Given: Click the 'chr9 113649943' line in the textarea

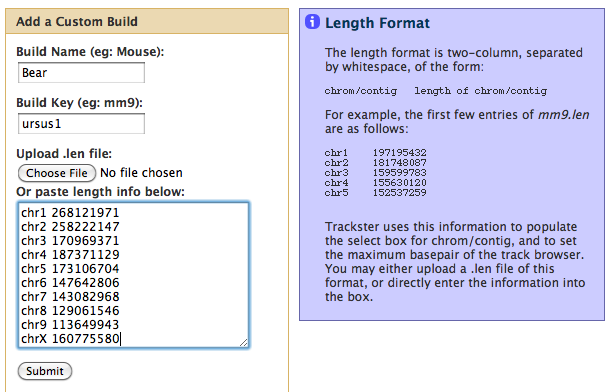Looking at the screenshot, I should click(x=70, y=325).
